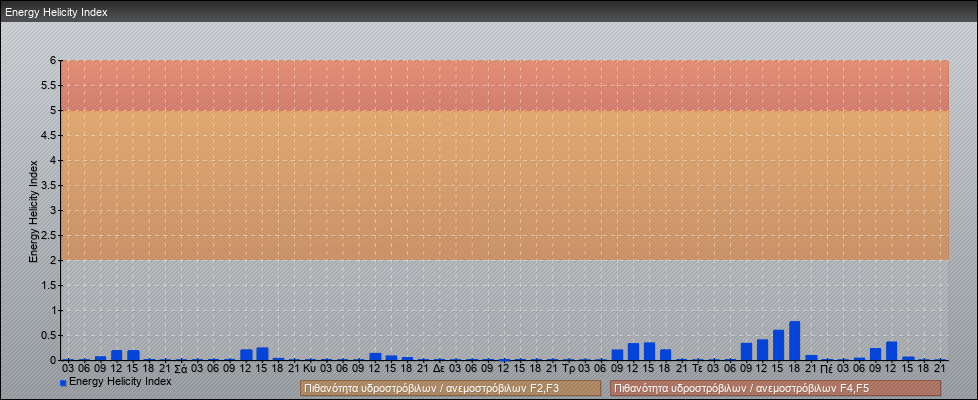Click the Τρ day label on x-axis

click(568, 369)
